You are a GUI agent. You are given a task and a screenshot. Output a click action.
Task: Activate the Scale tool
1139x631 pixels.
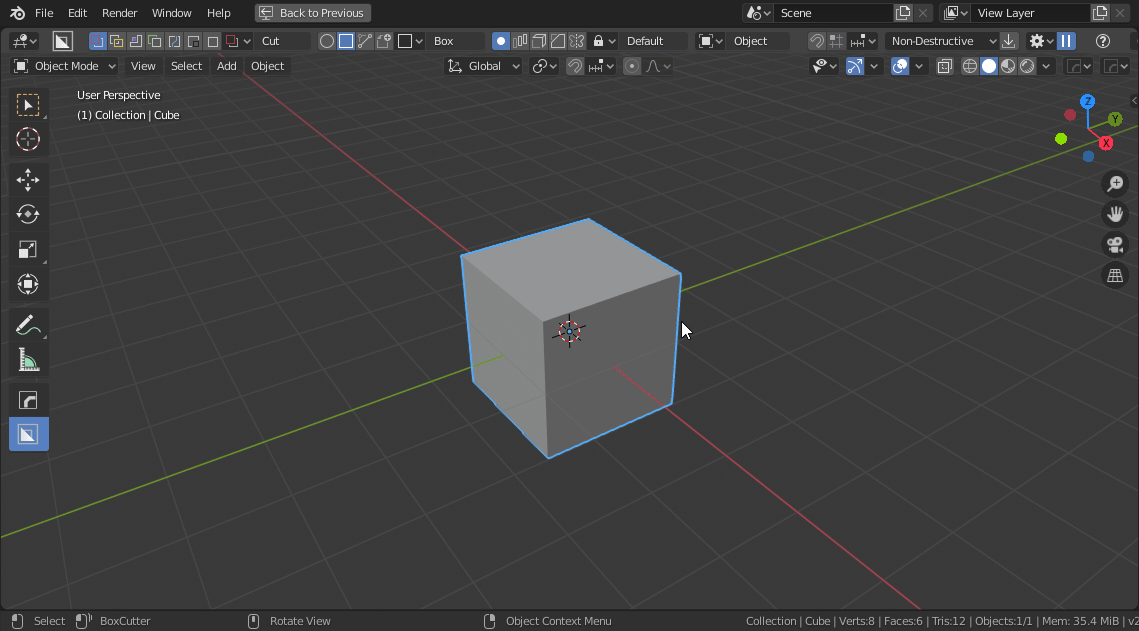click(x=28, y=249)
